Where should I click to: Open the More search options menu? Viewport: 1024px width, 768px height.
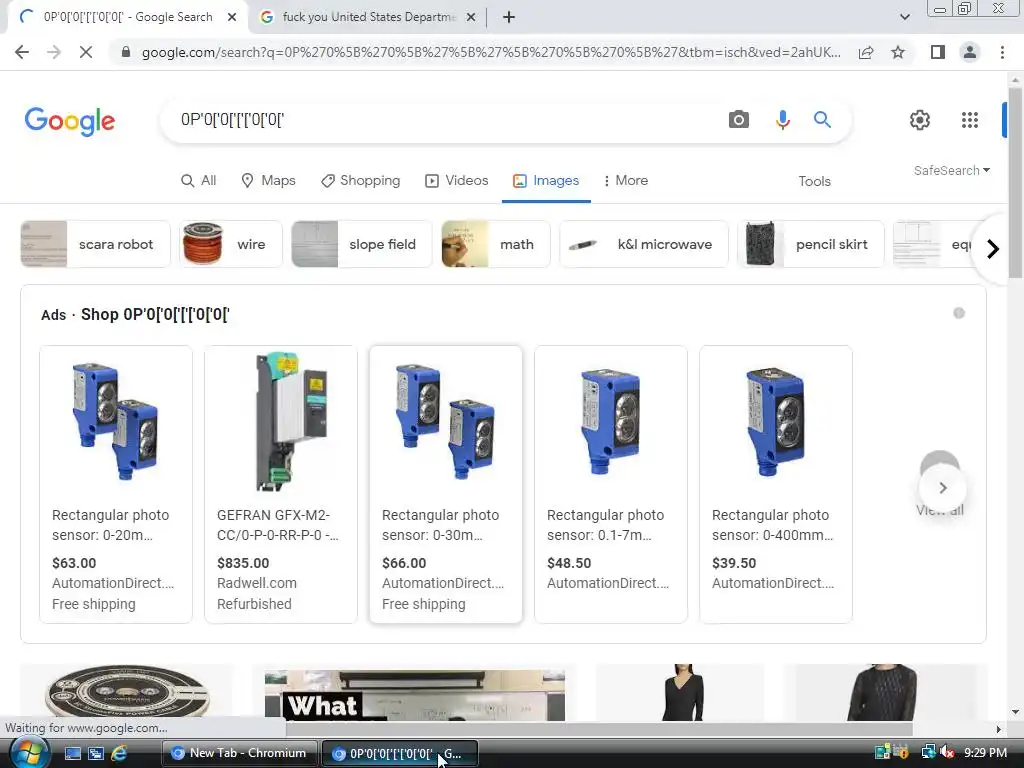click(625, 180)
